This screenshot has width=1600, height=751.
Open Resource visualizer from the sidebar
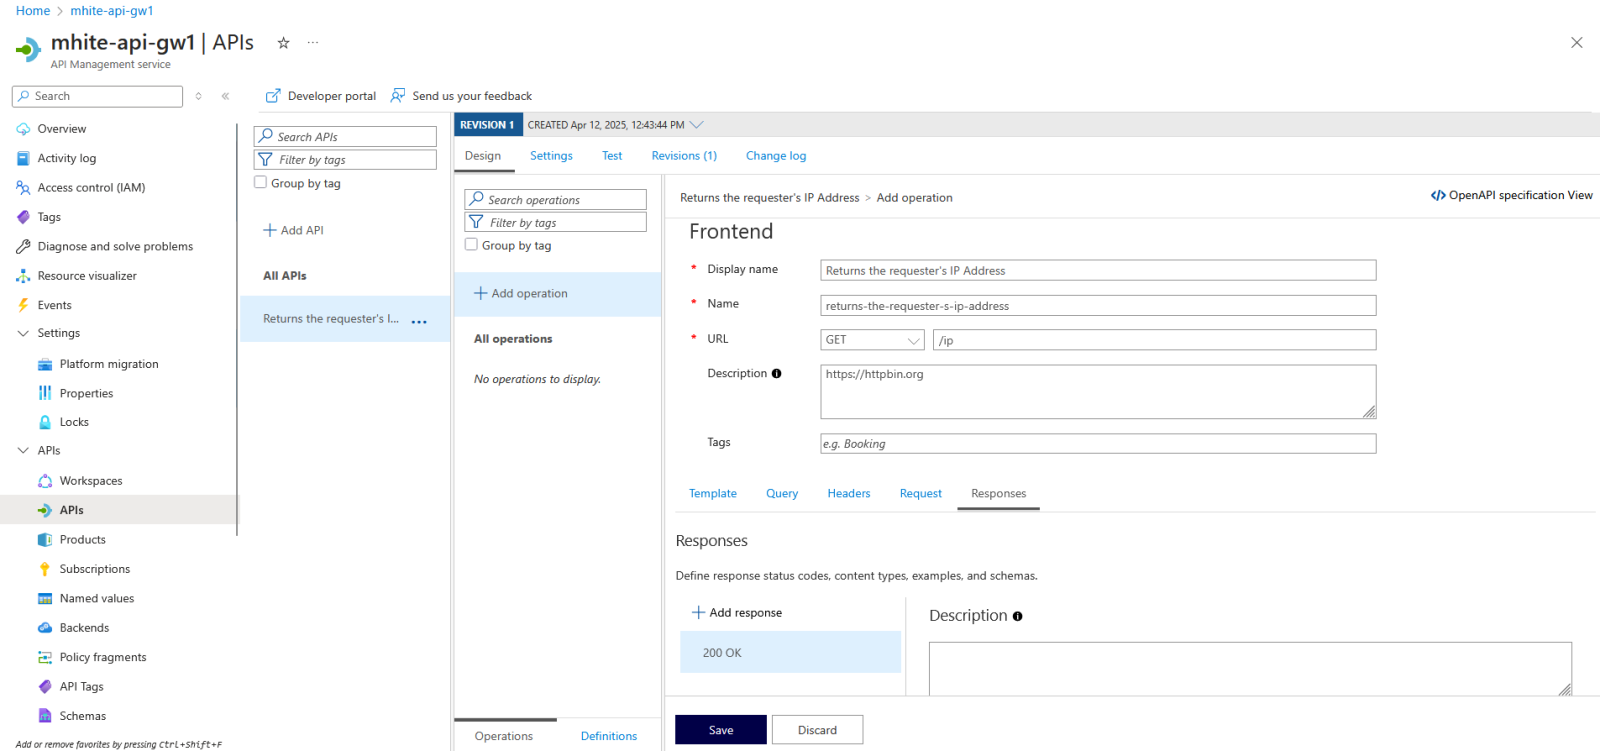[87, 276]
